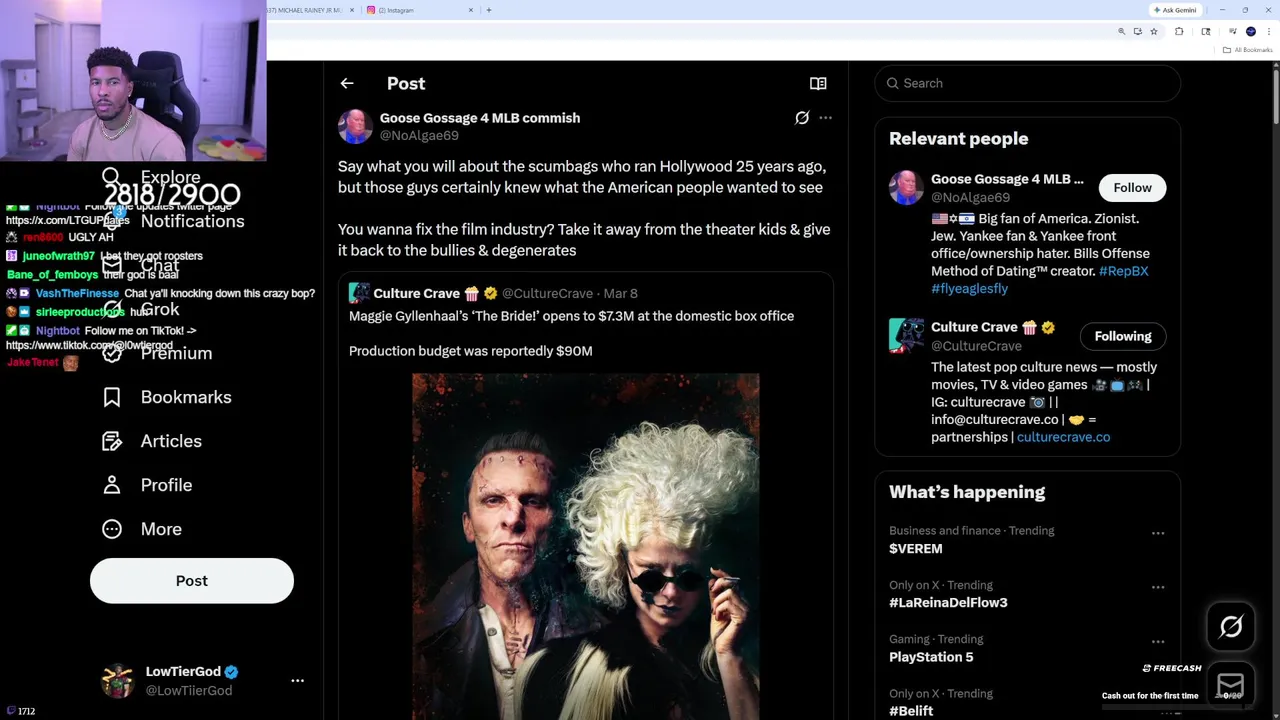
Task: Click install app icon in address bar
Action: click(x=1137, y=32)
